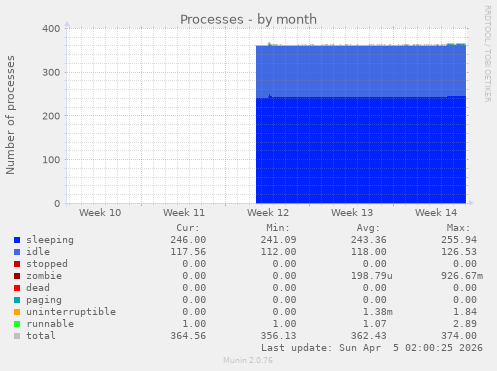Screen dimensions: 497x371
Task: Click the sleeping minimum value 241.09
Action: tap(278, 240)
